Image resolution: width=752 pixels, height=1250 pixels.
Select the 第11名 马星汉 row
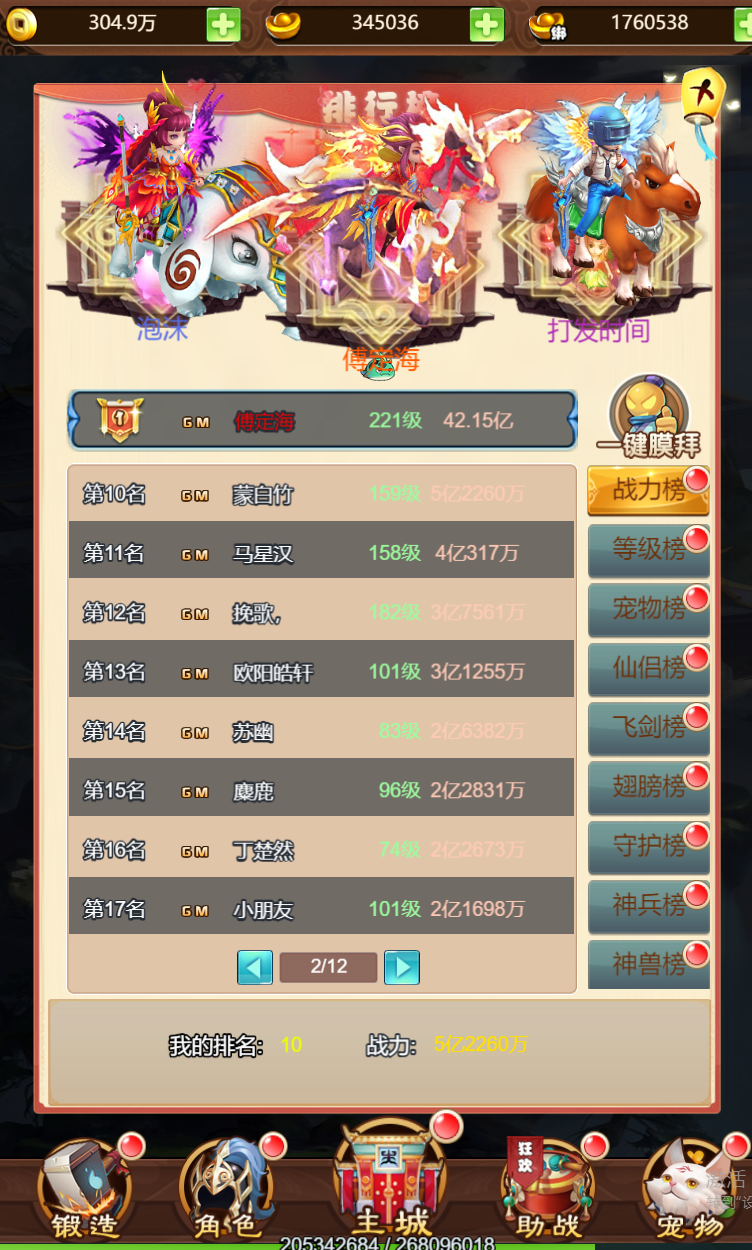pyautogui.click(x=321, y=551)
